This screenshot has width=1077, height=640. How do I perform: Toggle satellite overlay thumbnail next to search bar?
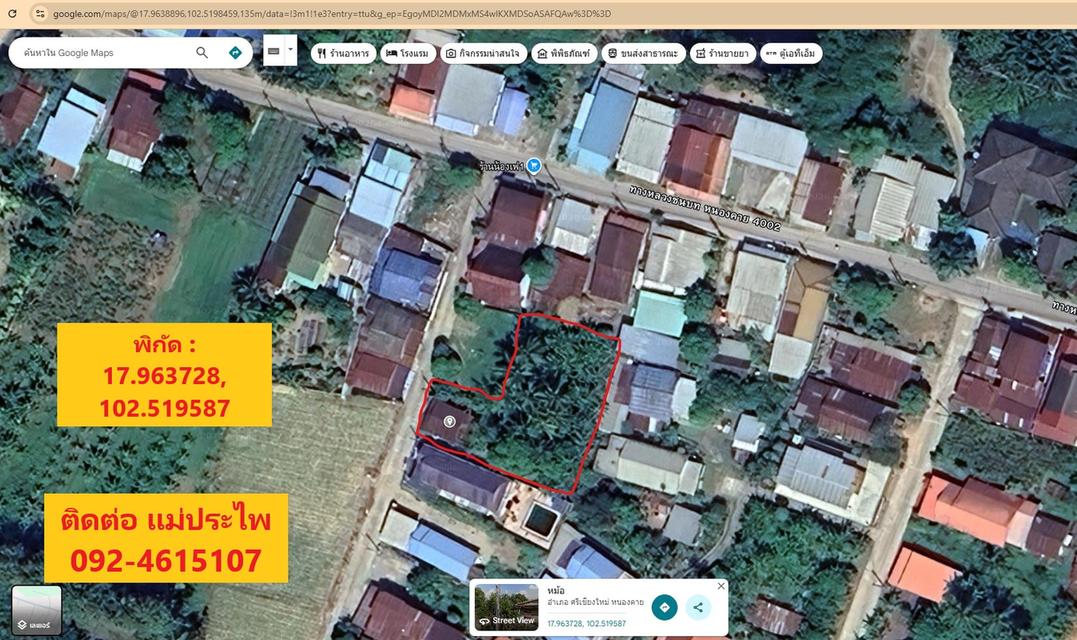(275, 50)
